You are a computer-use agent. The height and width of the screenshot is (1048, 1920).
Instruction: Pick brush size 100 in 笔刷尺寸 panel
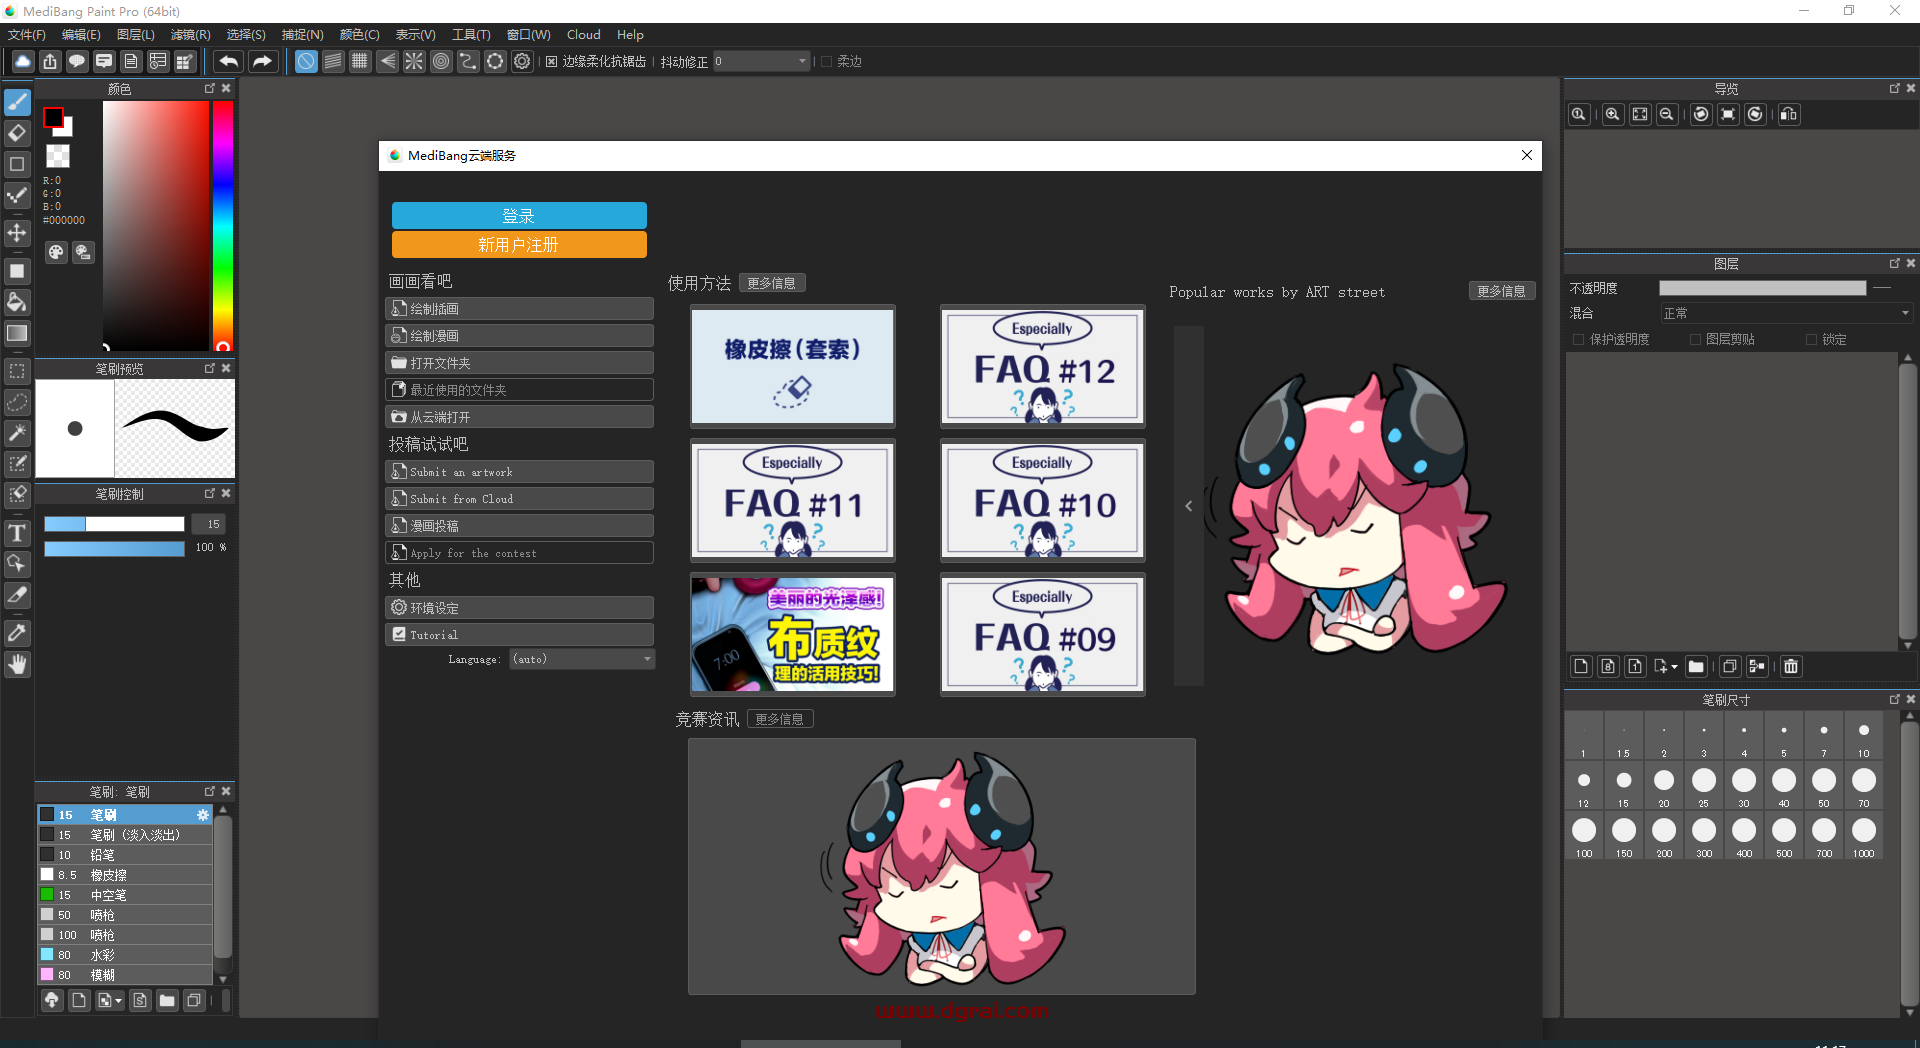tap(1584, 836)
